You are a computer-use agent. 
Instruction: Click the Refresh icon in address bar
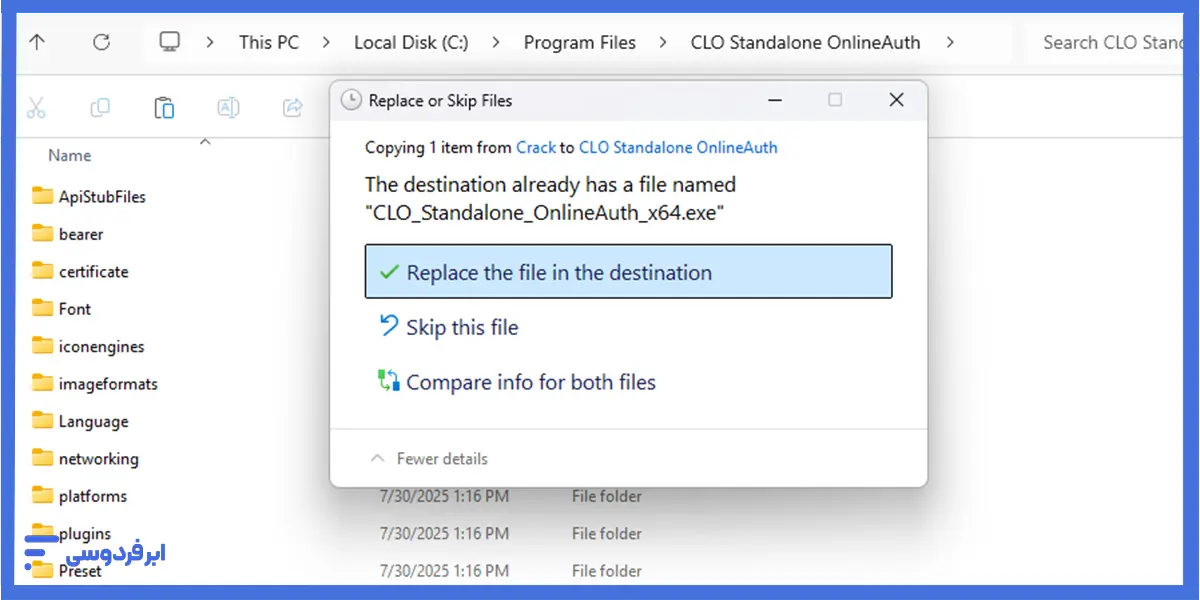pyautogui.click(x=101, y=42)
